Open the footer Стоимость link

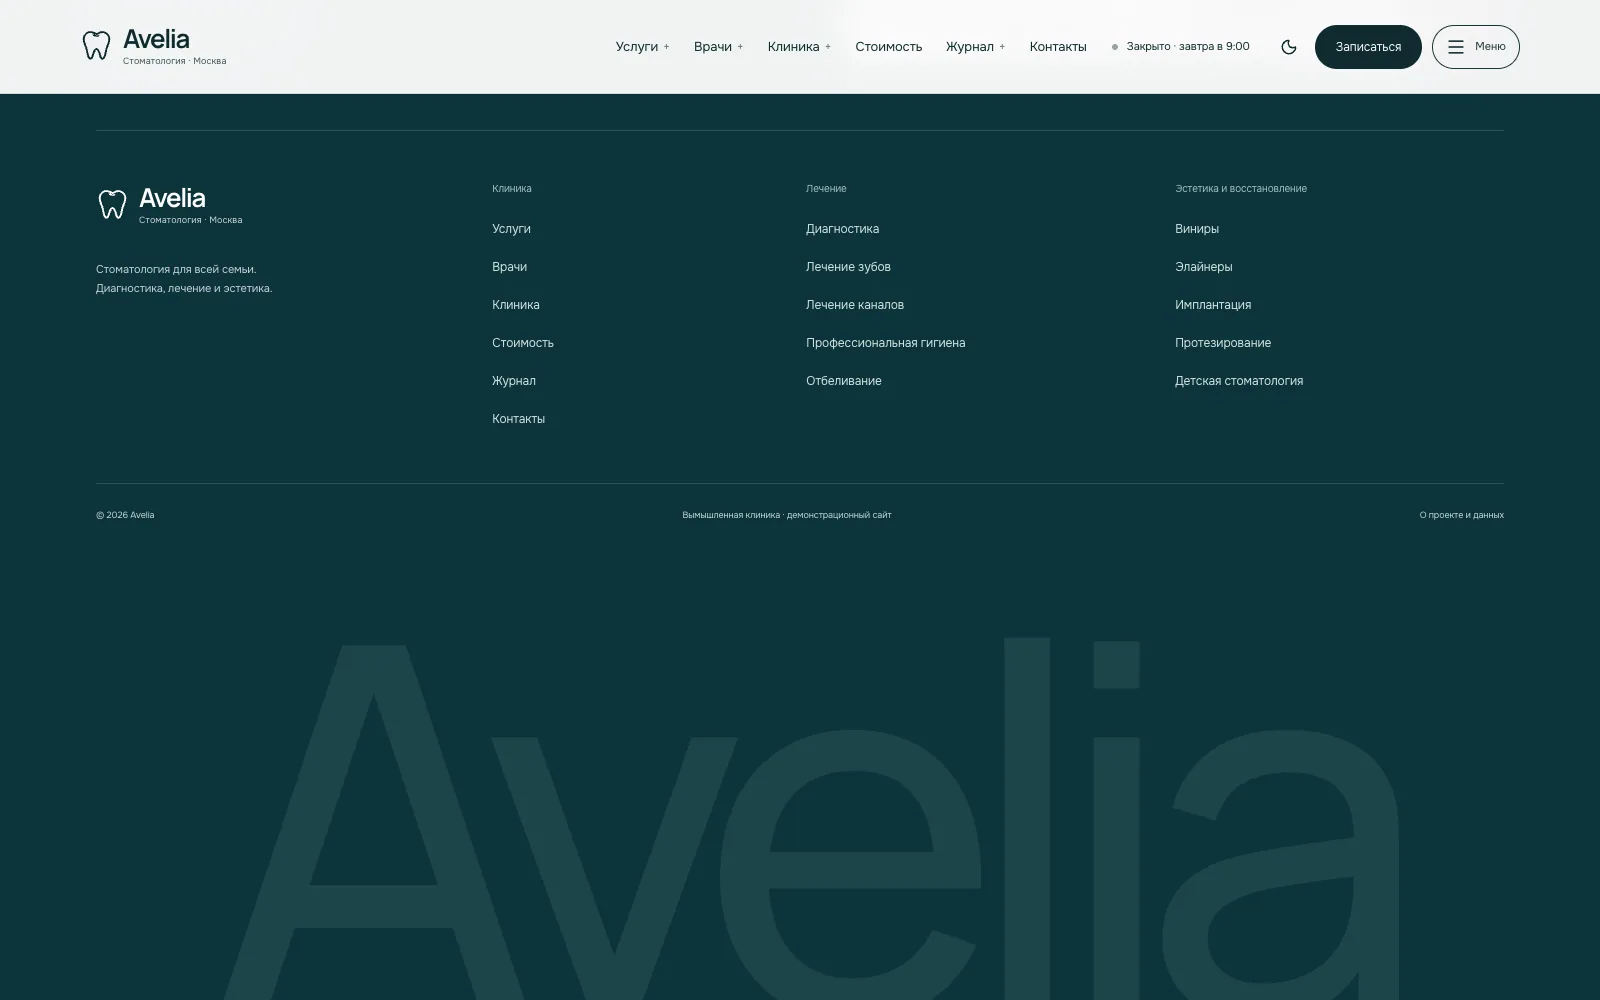(522, 343)
